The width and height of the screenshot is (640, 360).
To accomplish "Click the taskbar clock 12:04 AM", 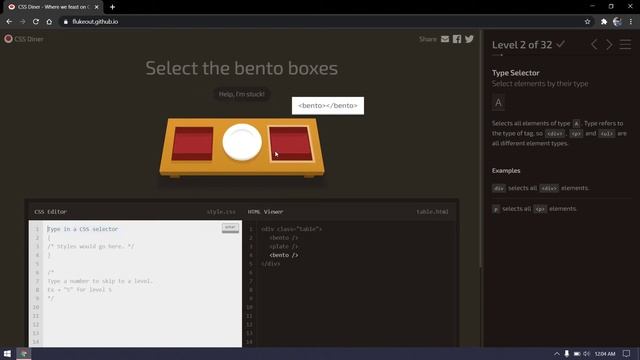I will pos(605,353).
